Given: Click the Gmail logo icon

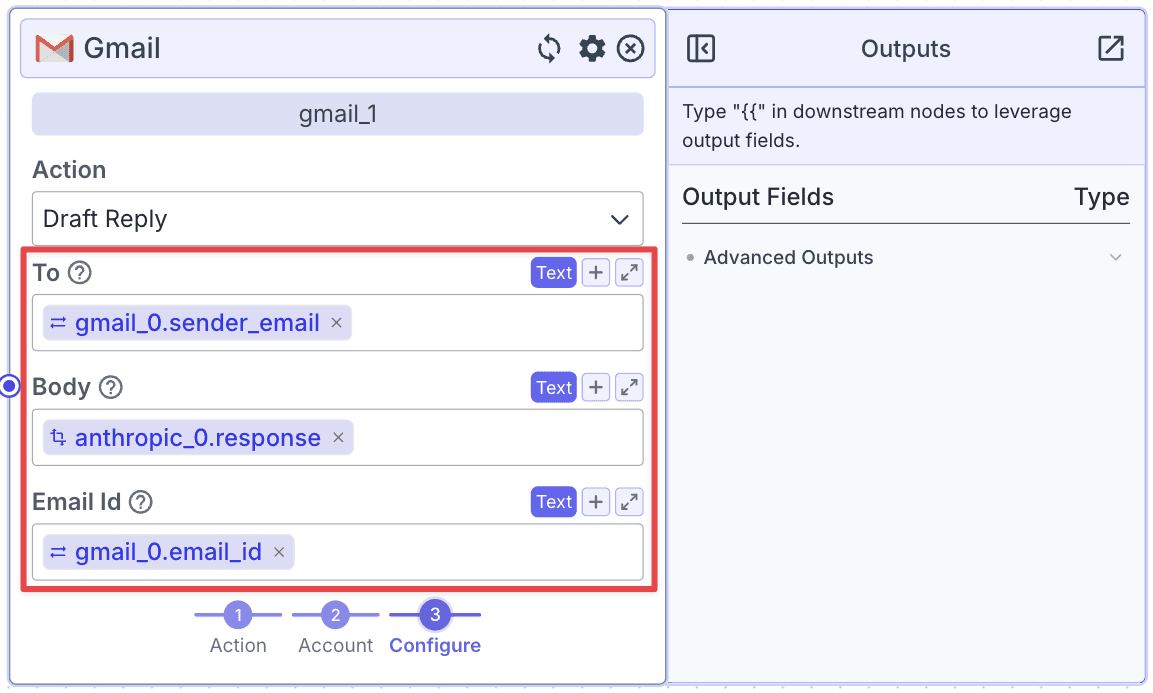Looking at the screenshot, I should pyautogui.click(x=54, y=49).
